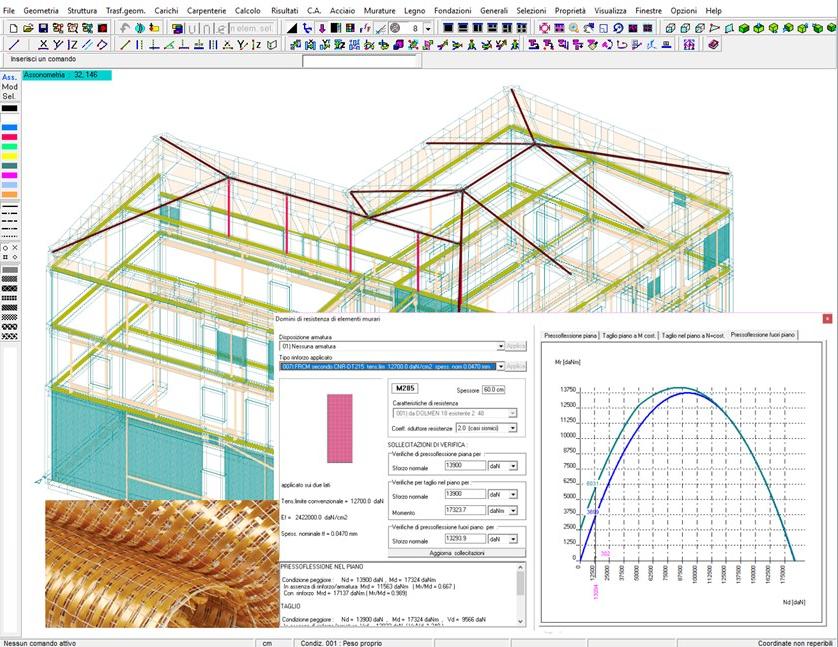Open the Tipo rinforzo applicato dropdown
This screenshot has height=647, width=838.
pyautogui.click(x=501, y=367)
